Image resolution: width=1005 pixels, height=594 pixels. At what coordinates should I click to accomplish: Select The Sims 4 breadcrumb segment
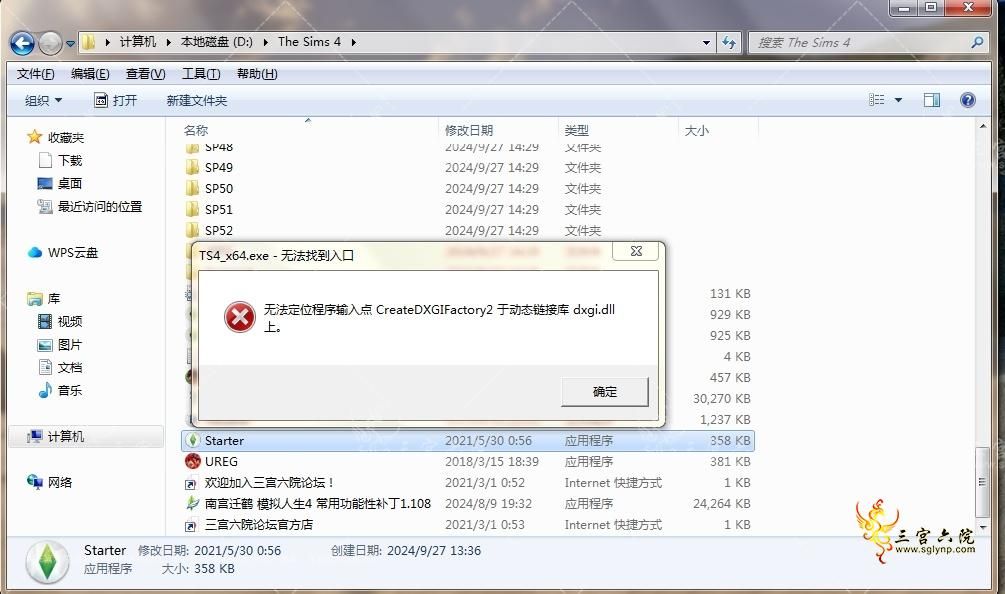(309, 42)
